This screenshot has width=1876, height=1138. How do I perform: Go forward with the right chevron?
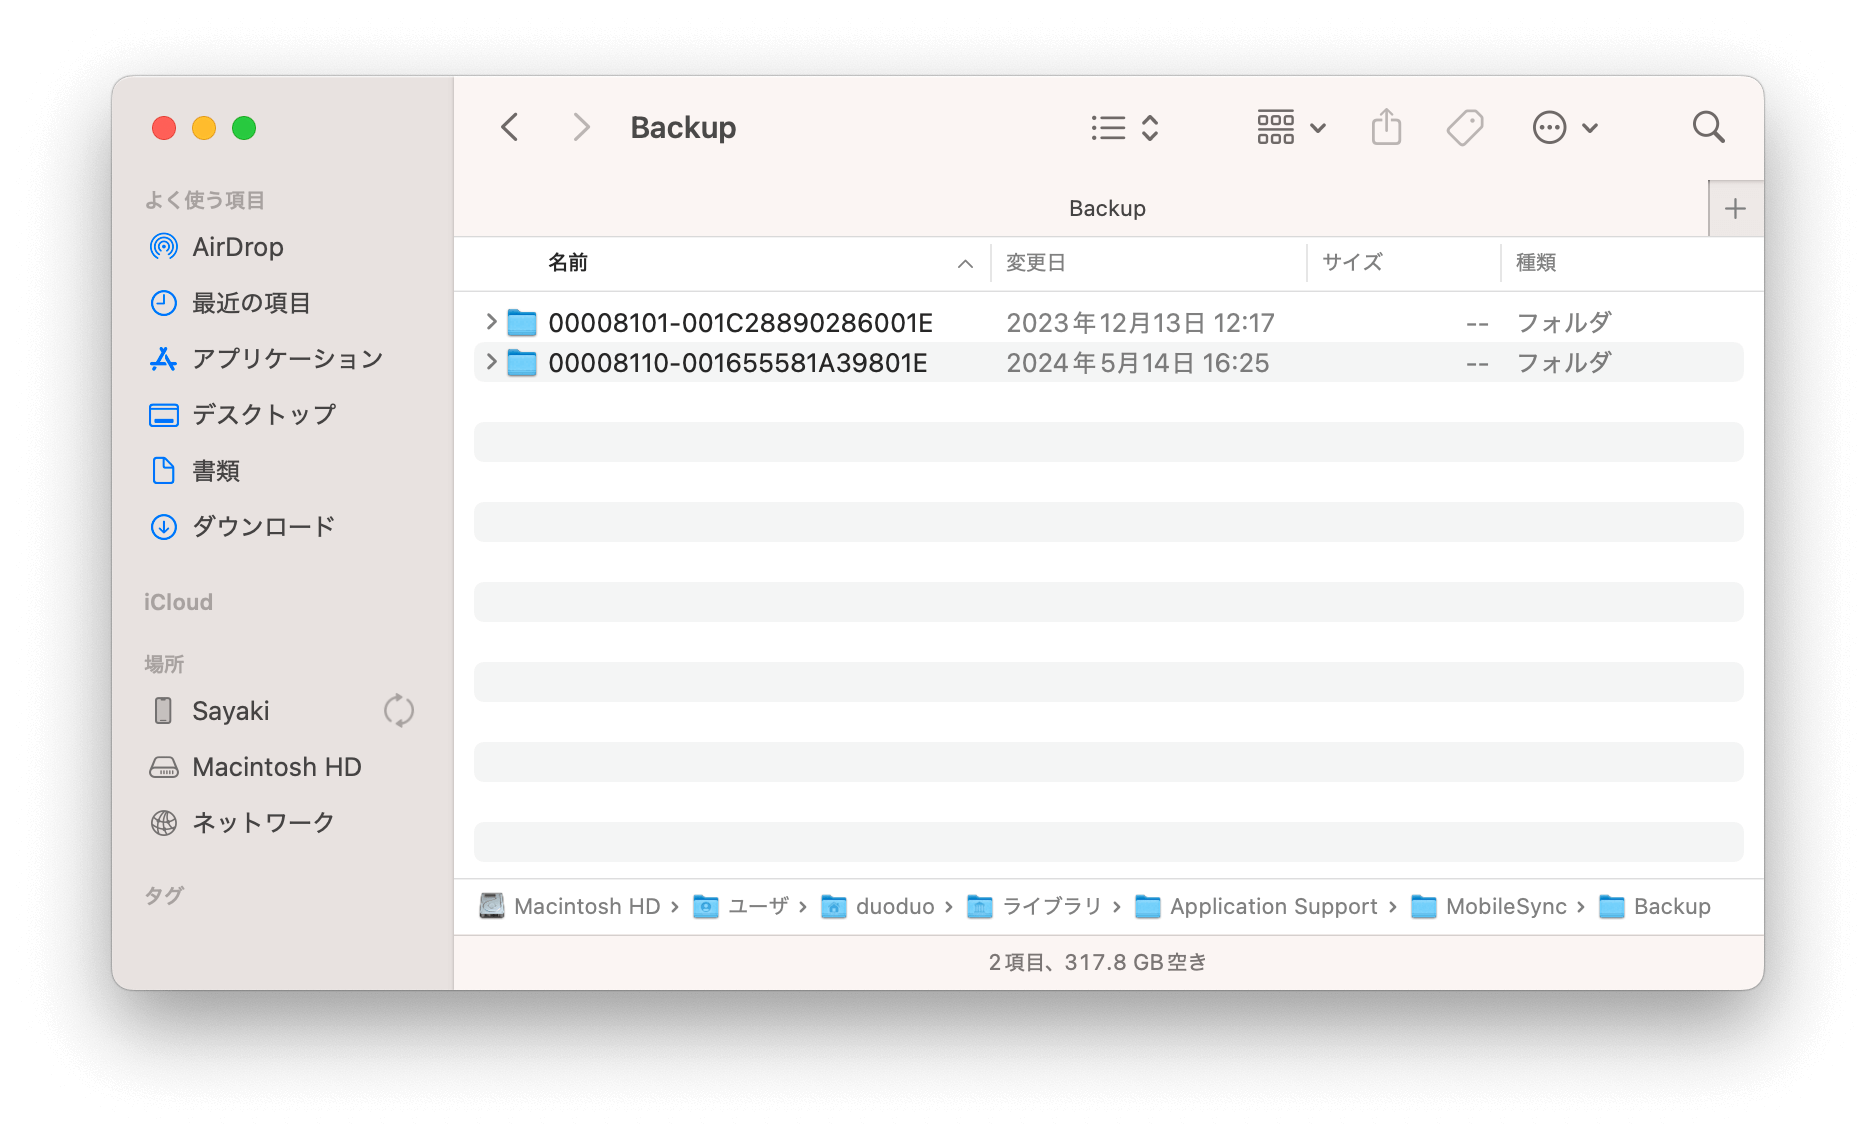pos(581,127)
